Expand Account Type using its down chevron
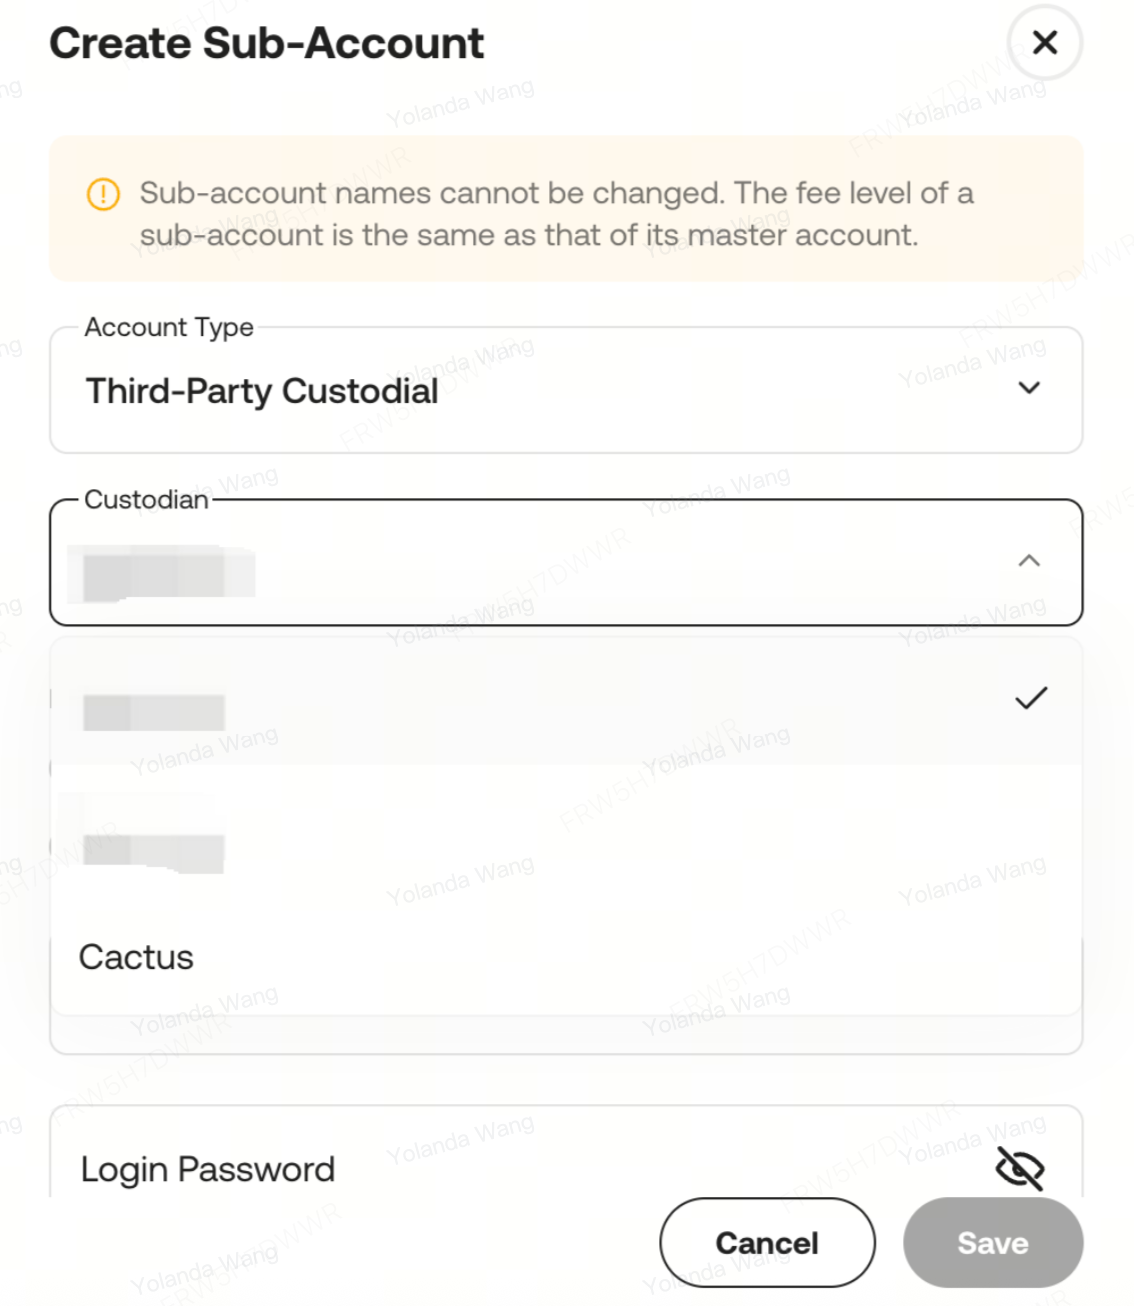Viewport: 1134px width, 1306px height. click(1029, 388)
